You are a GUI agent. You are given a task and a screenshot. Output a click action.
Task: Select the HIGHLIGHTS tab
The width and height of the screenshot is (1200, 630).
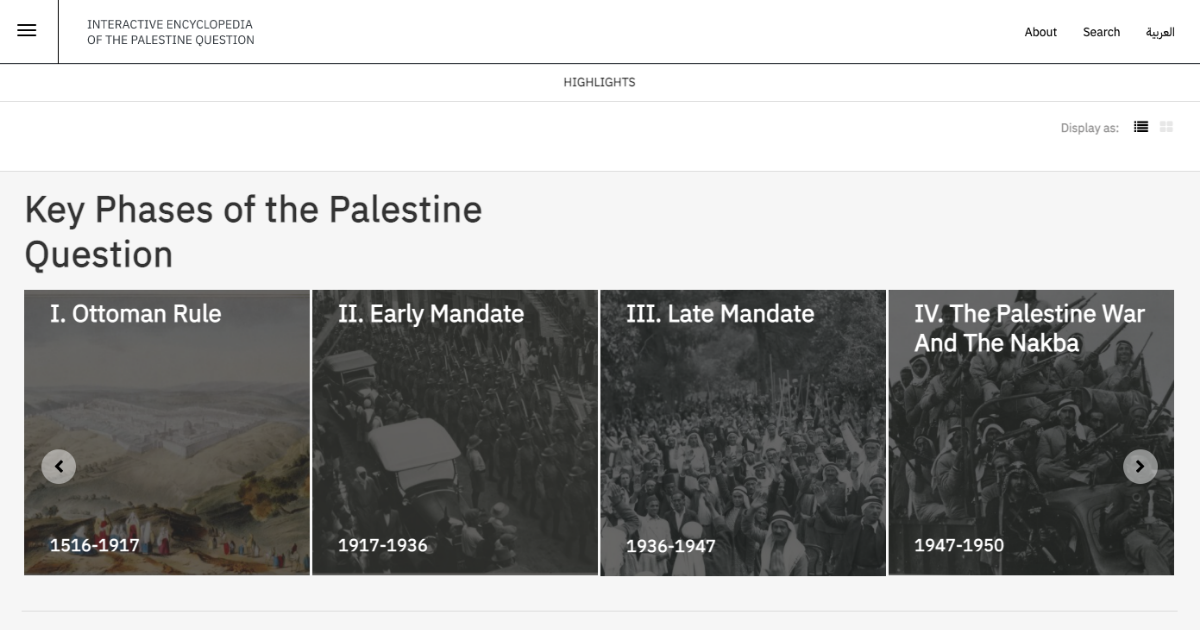point(599,82)
